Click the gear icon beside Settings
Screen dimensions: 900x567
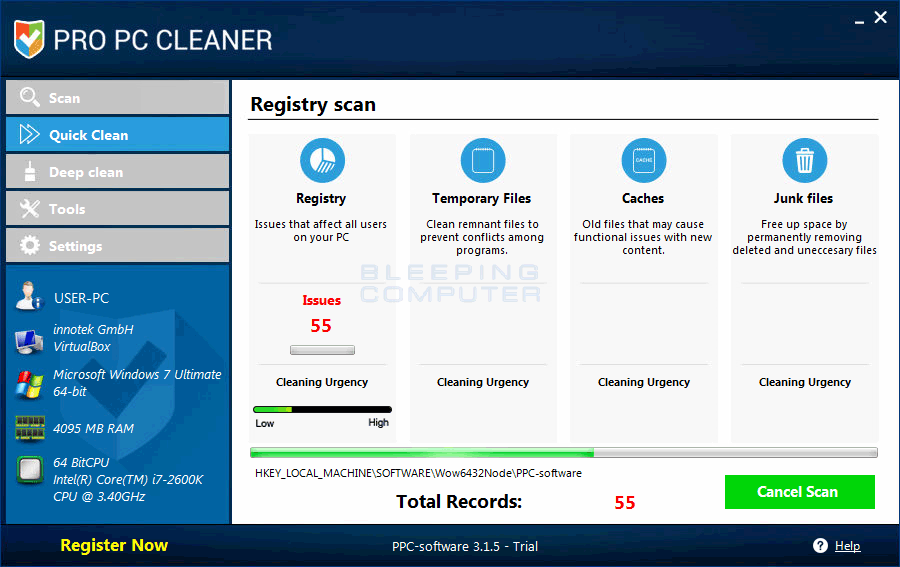pyautogui.click(x=30, y=245)
